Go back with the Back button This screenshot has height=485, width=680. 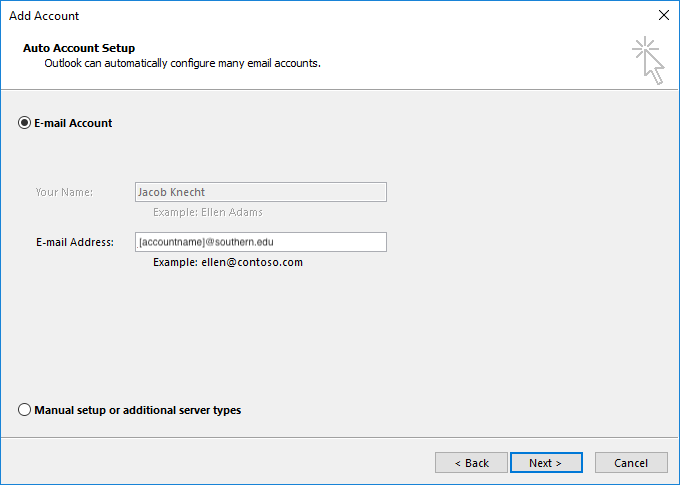pos(471,463)
